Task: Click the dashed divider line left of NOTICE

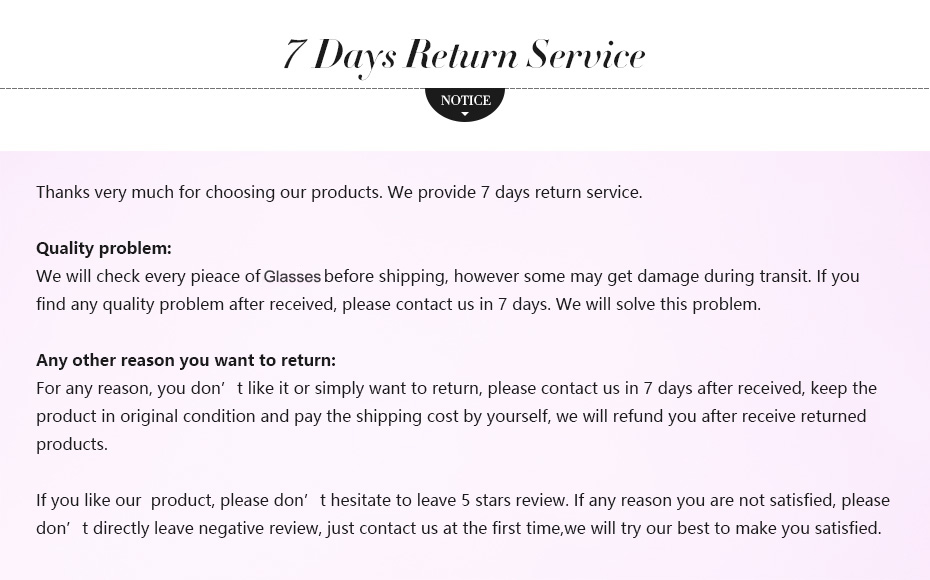Action: (200, 89)
